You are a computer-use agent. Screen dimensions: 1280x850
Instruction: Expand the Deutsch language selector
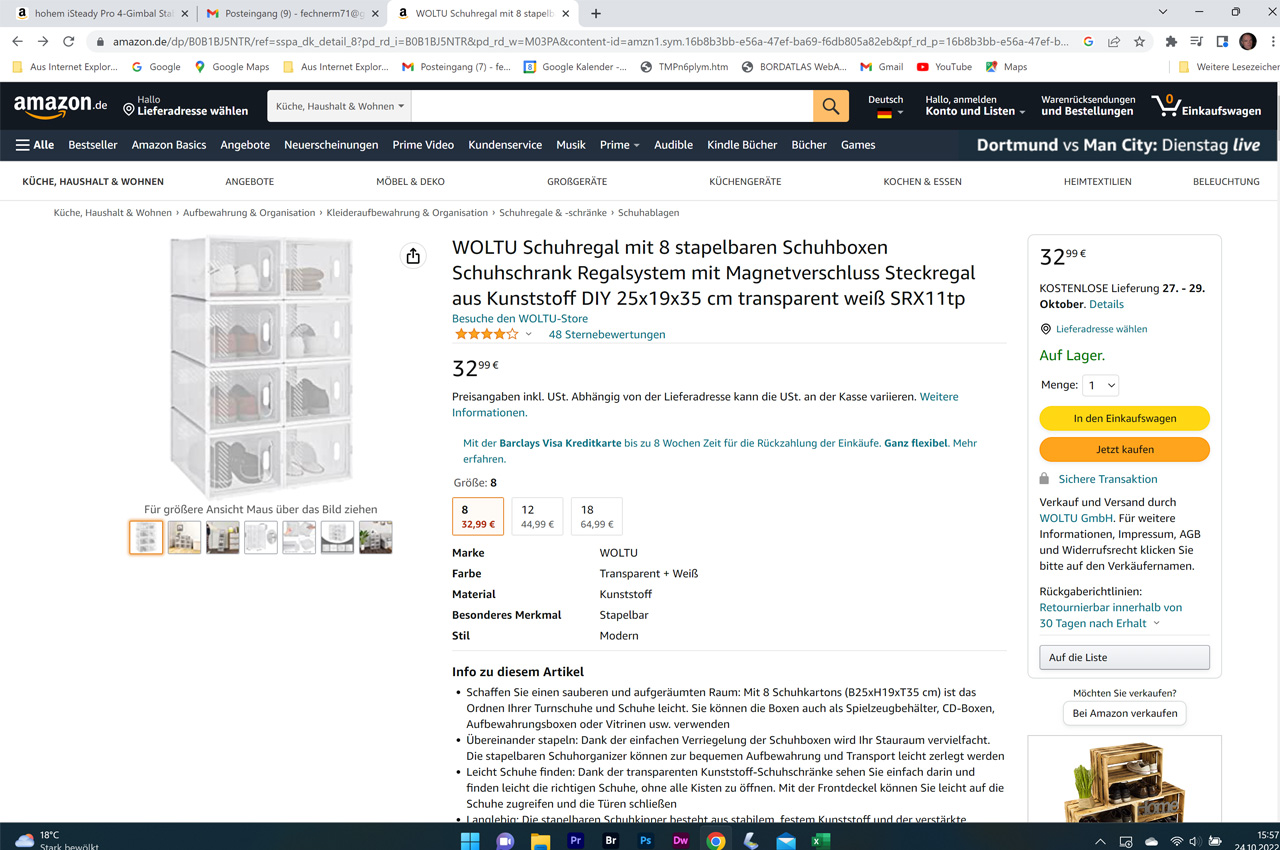(885, 106)
